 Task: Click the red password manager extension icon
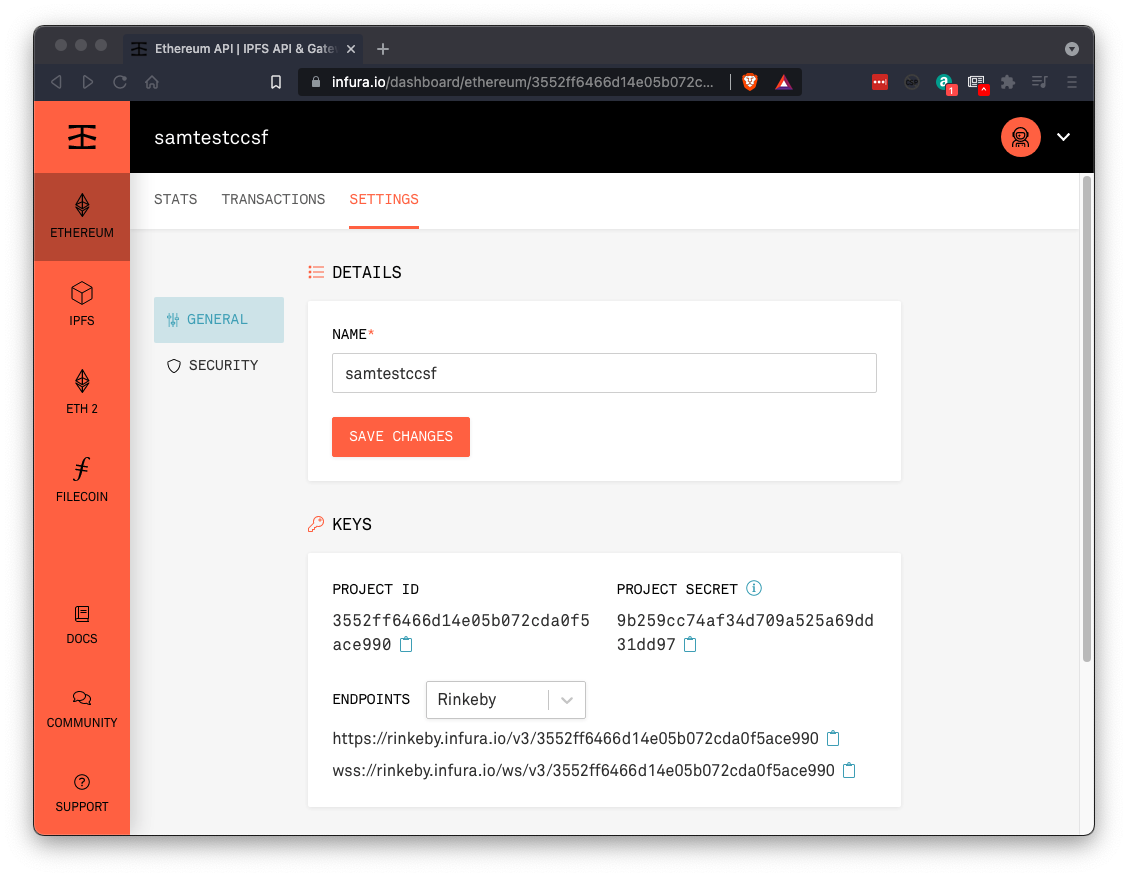pyautogui.click(x=879, y=82)
